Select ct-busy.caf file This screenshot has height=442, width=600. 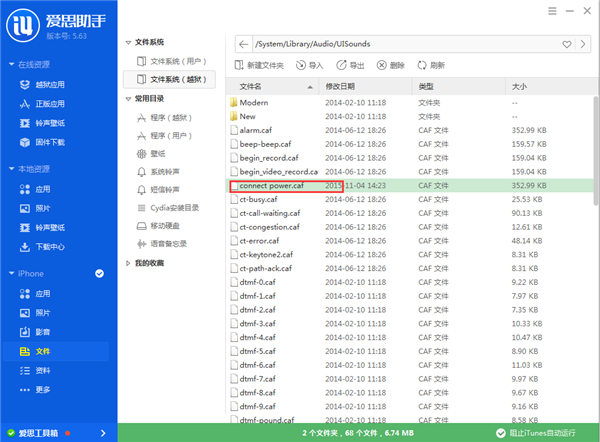pos(410,199)
